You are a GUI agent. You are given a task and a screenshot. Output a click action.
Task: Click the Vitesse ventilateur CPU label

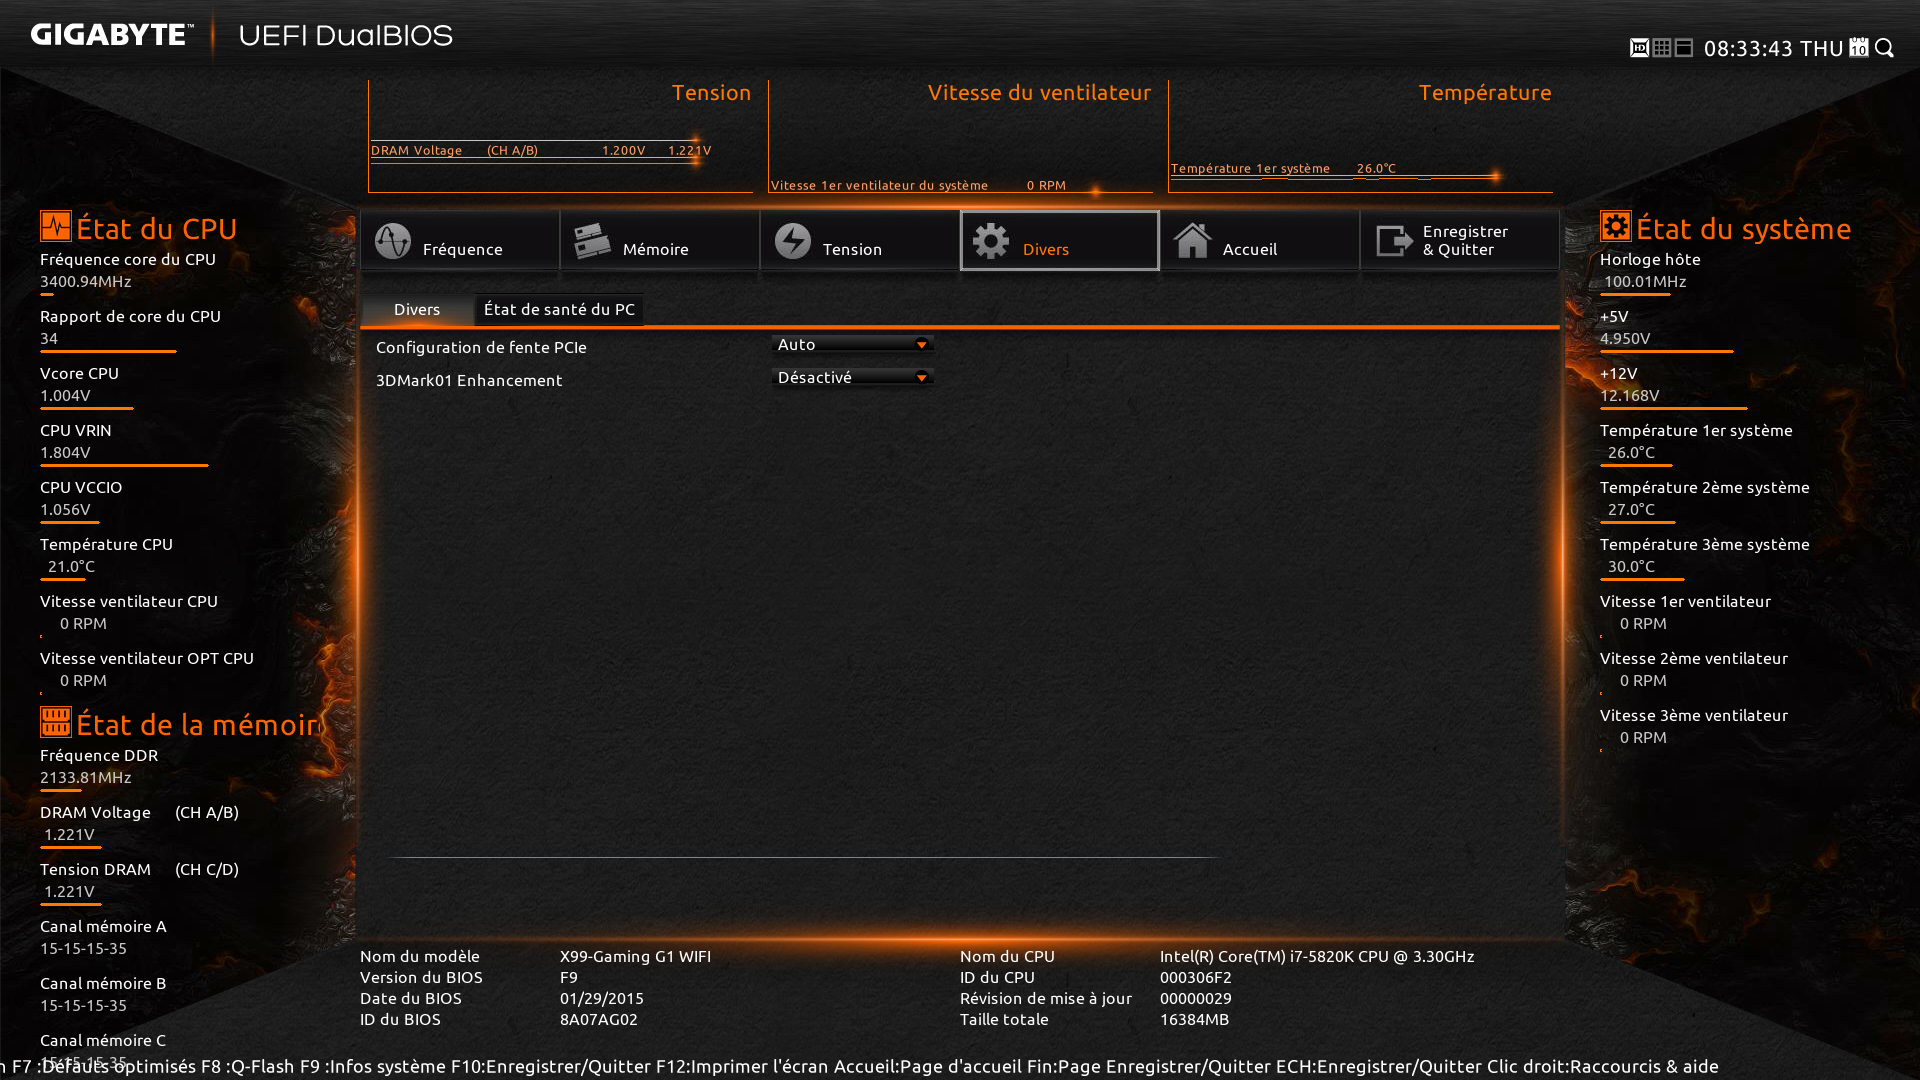(129, 601)
